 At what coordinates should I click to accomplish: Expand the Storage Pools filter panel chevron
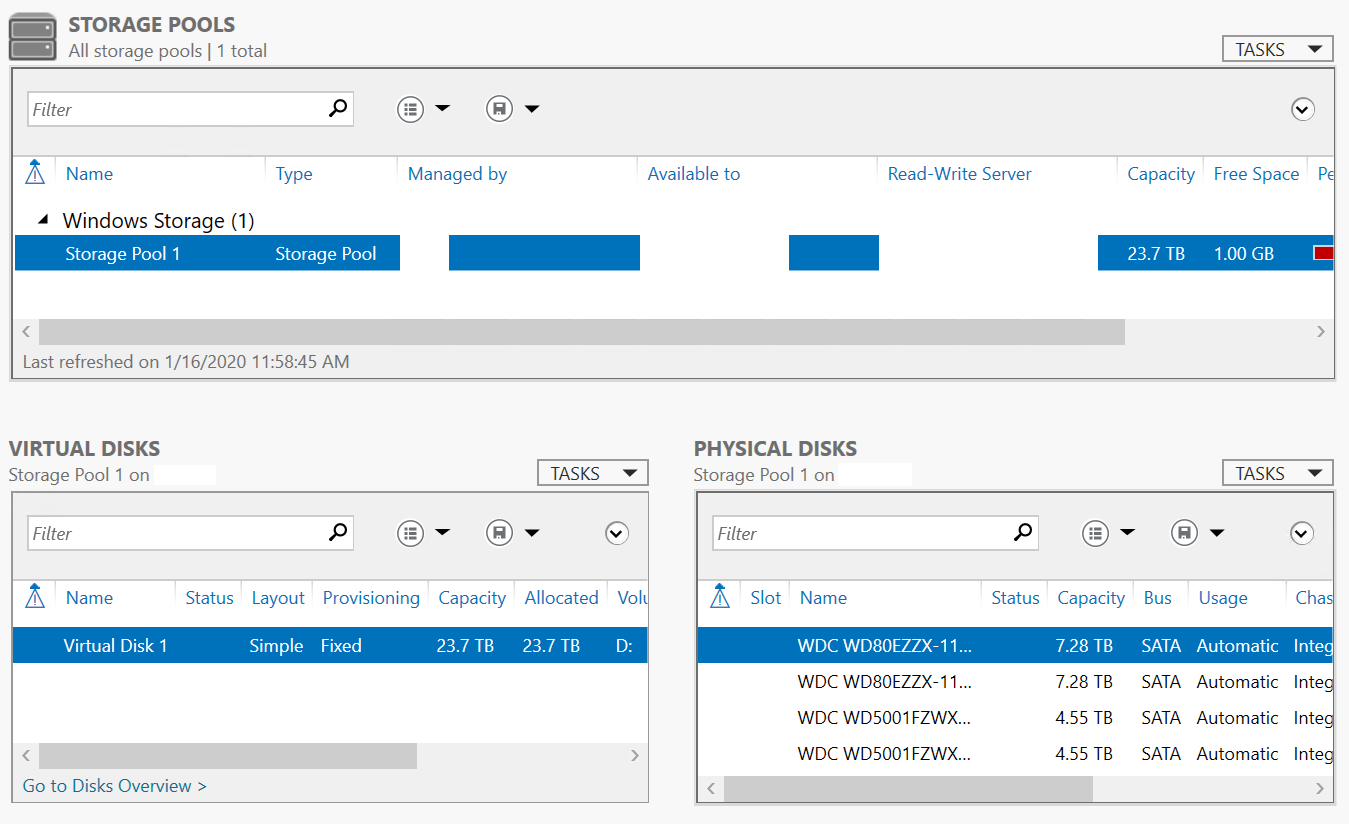1302,109
